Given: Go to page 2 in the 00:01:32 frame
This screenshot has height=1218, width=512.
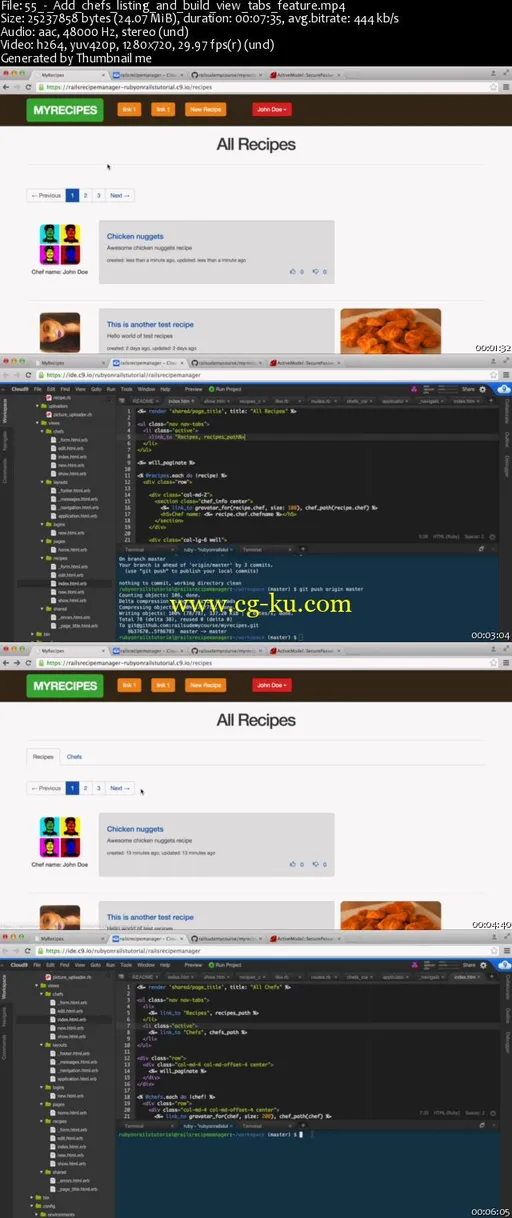Looking at the screenshot, I should tap(85, 195).
